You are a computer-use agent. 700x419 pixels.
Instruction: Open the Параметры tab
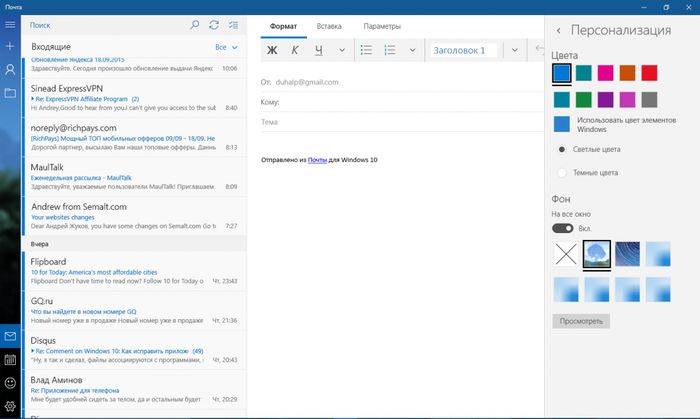click(x=382, y=24)
